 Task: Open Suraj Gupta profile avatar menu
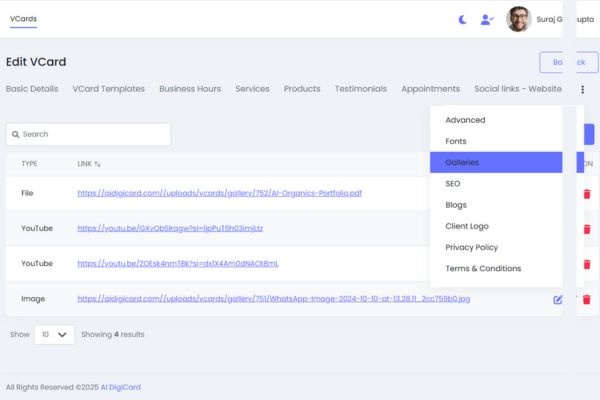click(518, 19)
